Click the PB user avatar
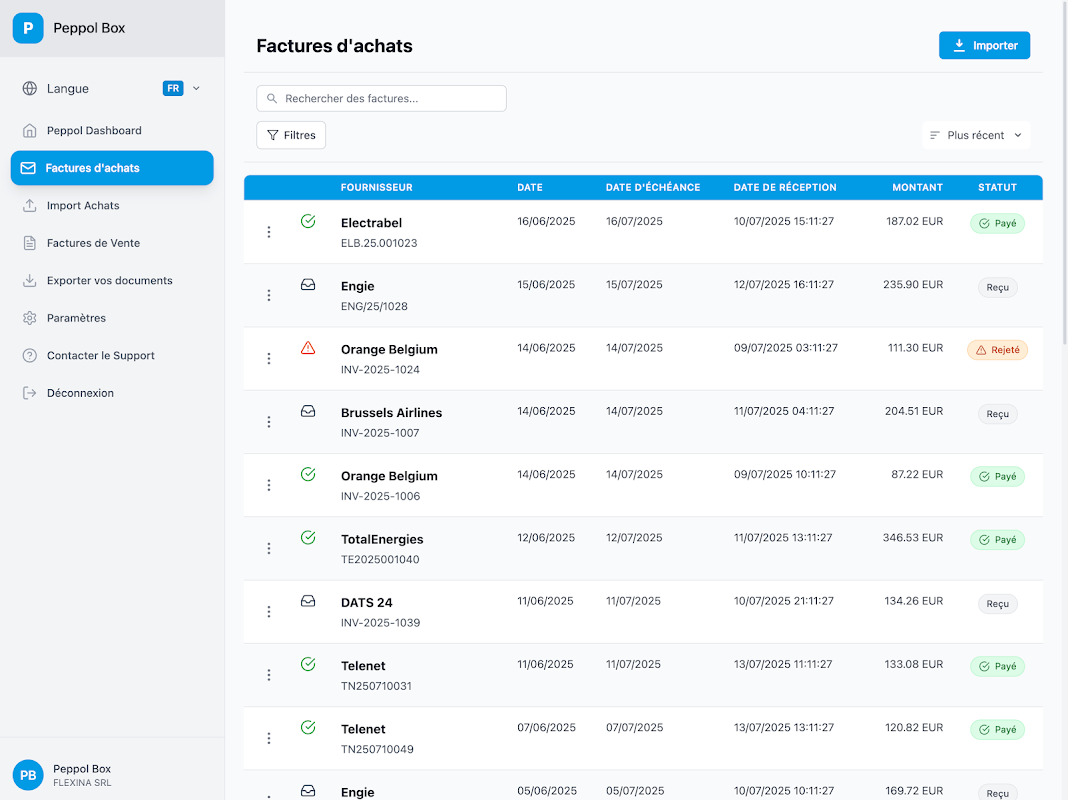1068x800 pixels. pos(28,775)
